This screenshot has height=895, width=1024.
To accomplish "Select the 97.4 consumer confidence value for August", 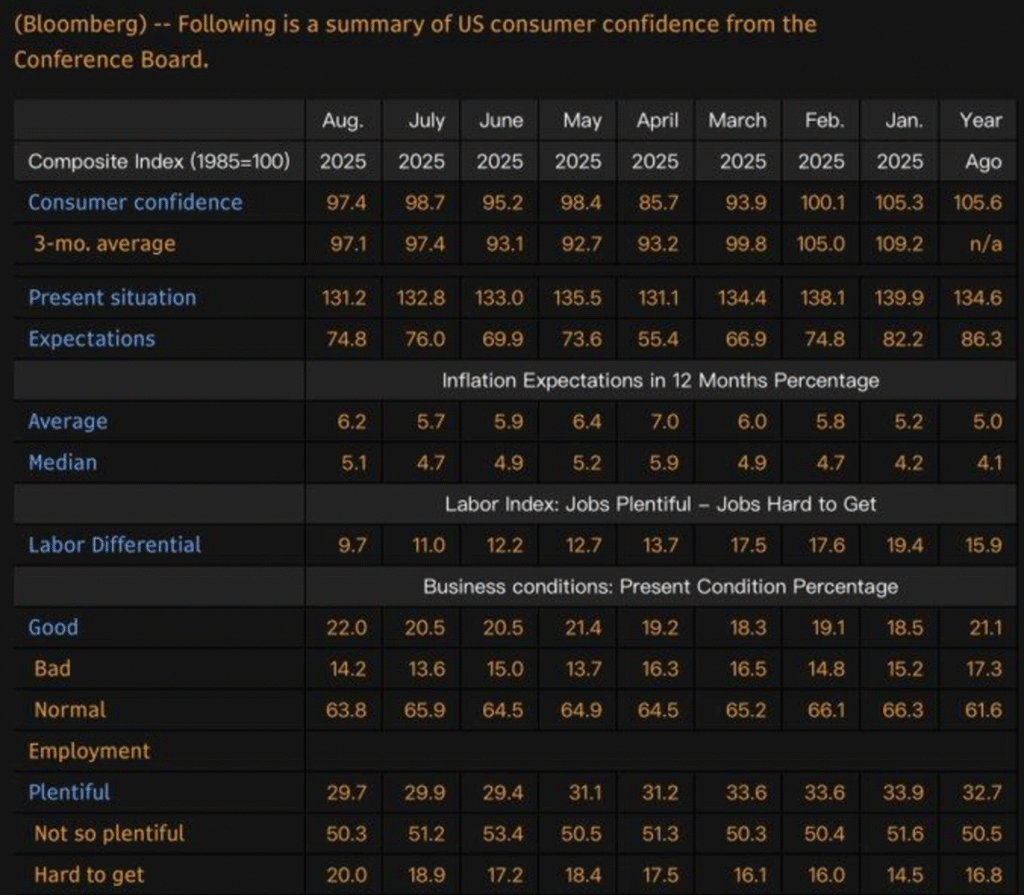I will (x=347, y=203).
